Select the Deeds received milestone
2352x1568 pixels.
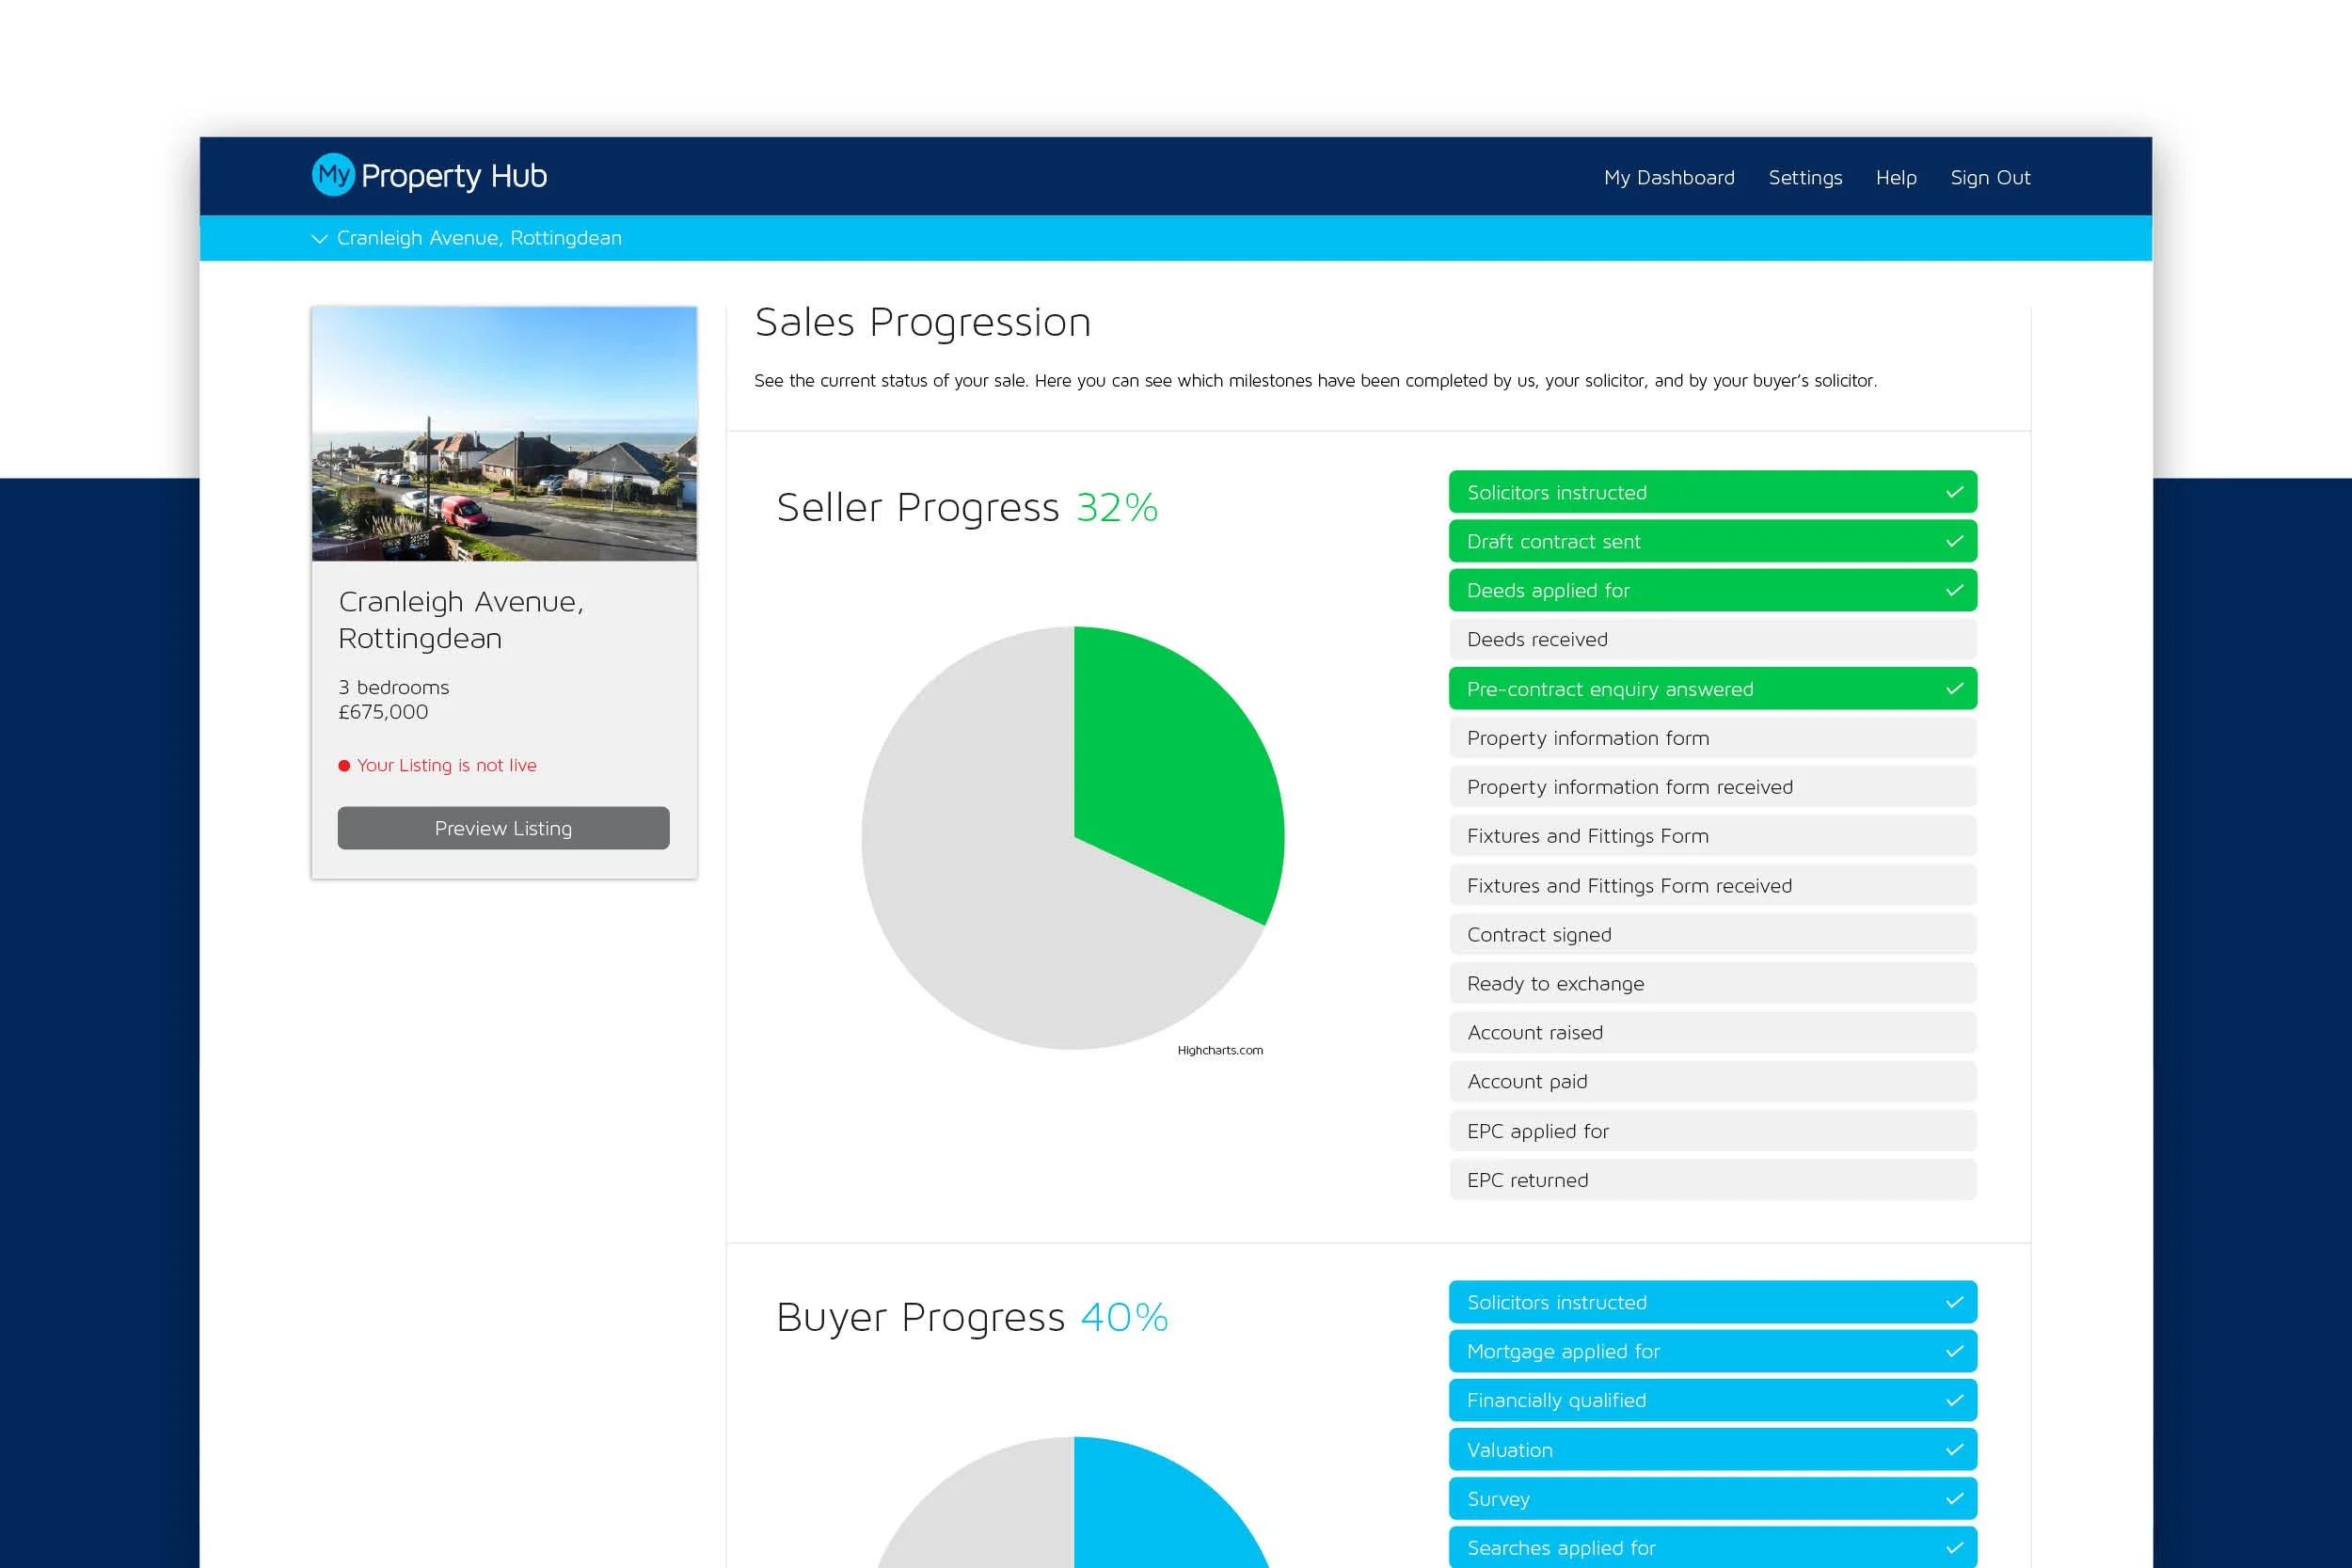[1713, 639]
